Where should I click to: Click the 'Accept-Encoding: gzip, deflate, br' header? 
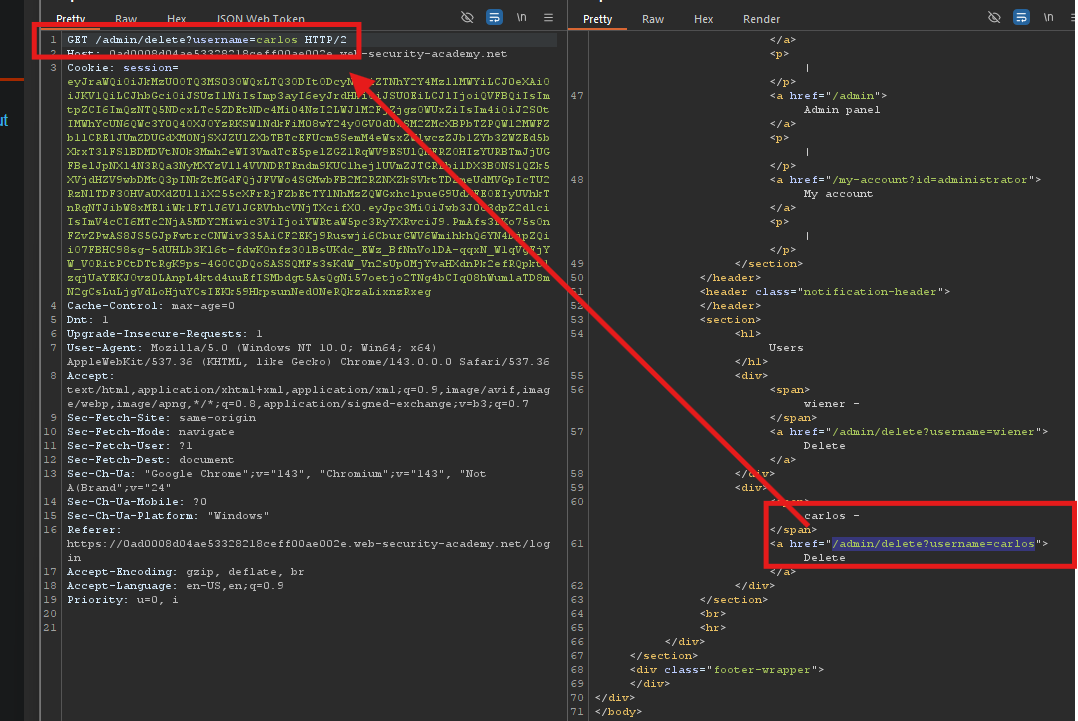pos(186,572)
